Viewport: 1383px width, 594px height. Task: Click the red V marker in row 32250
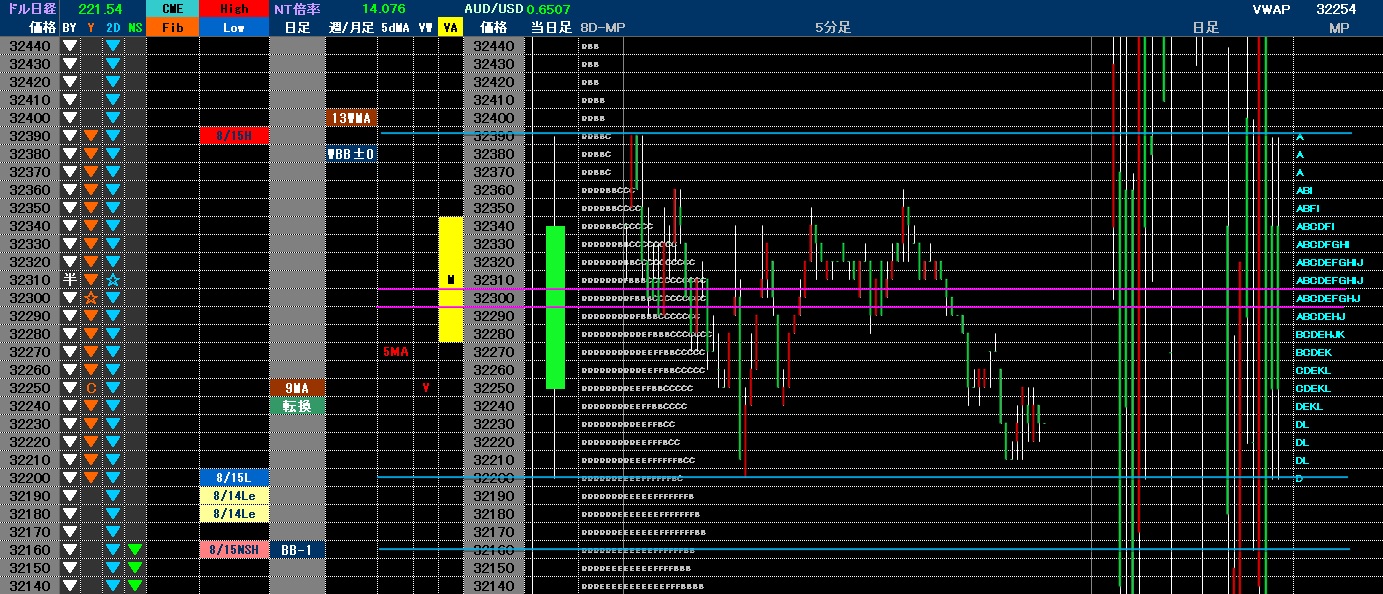(x=426, y=388)
